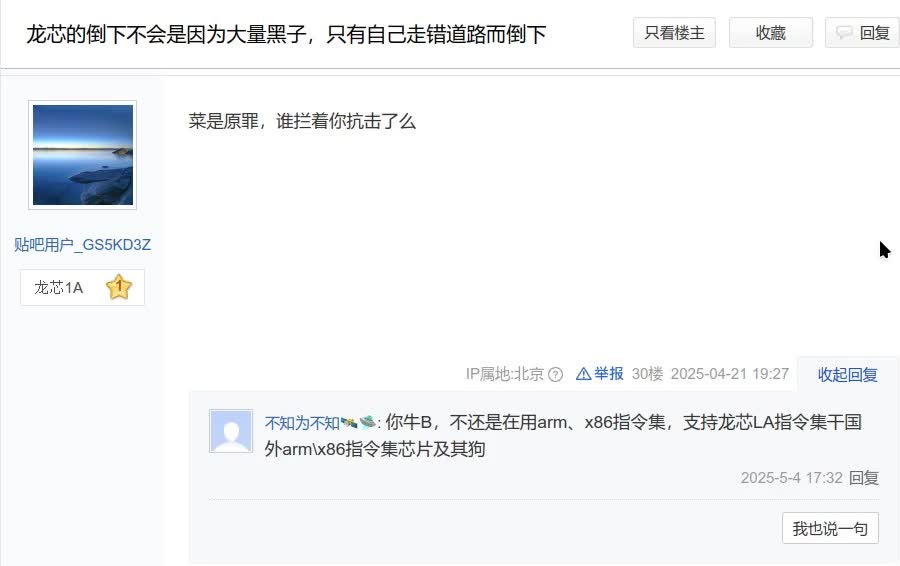Visit the profile link 贴吧用户_GS5KD3Z
Screen dimensions: 900x566
pos(82,245)
